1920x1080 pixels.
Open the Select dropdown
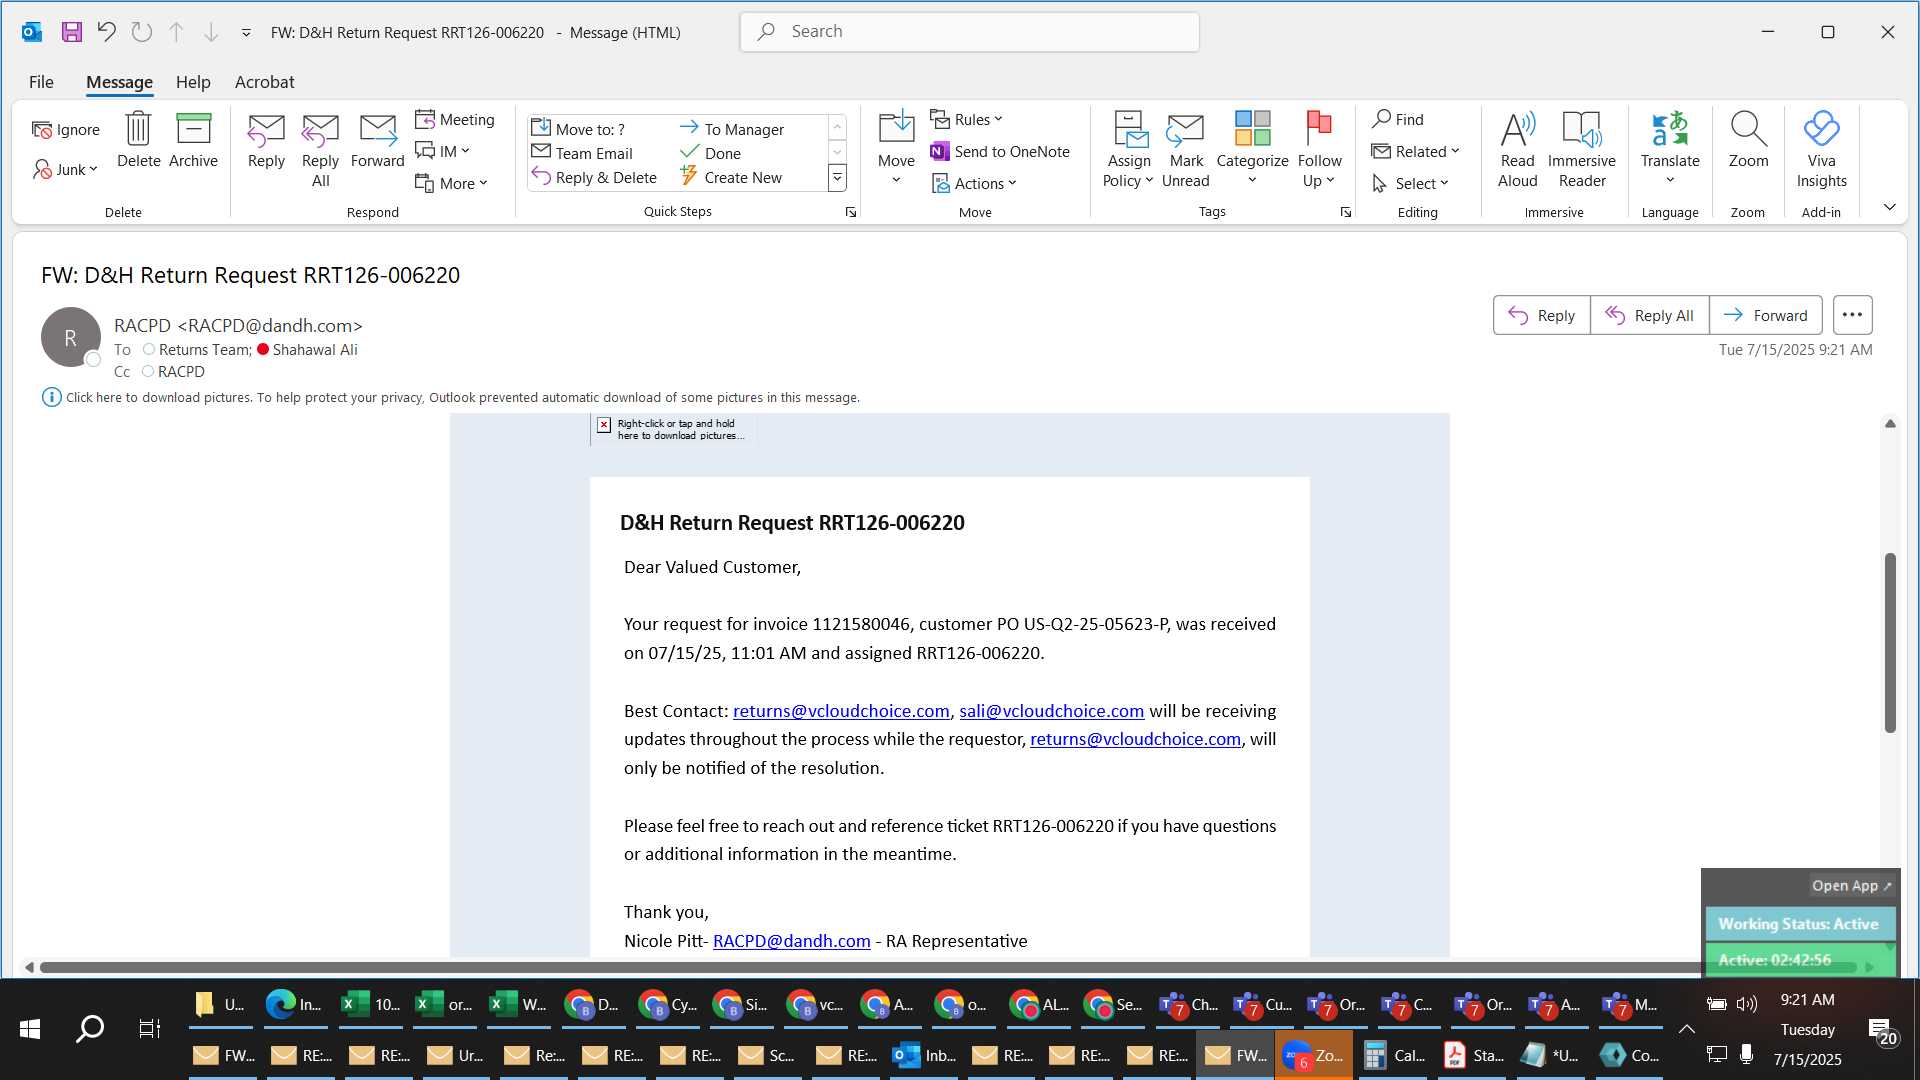(x=1410, y=183)
